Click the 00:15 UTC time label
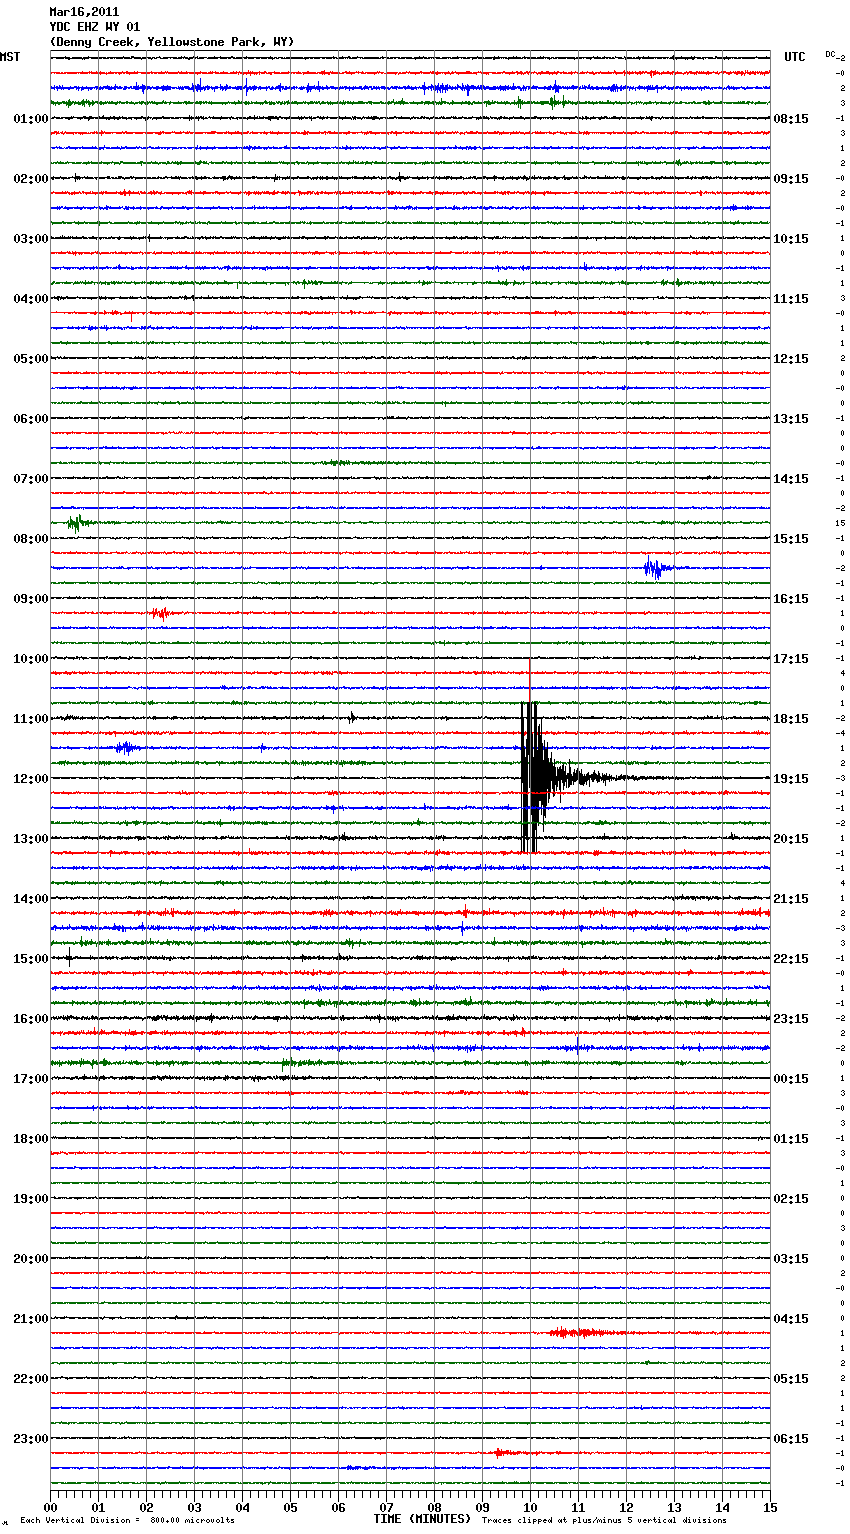850x1534 pixels. pos(791,1079)
